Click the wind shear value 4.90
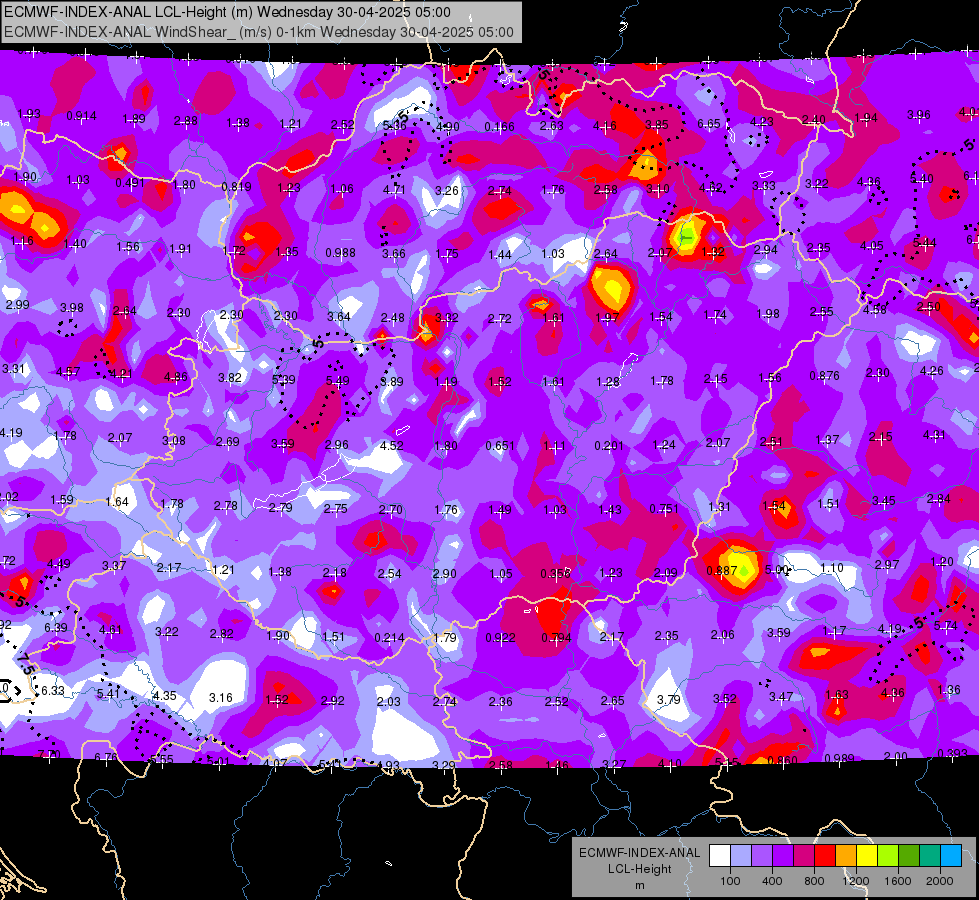The image size is (979, 900). [x=448, y=127]
